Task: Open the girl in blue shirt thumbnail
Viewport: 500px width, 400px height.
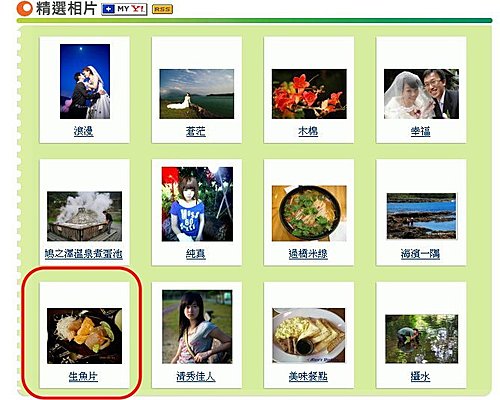Action: point(197,204)
